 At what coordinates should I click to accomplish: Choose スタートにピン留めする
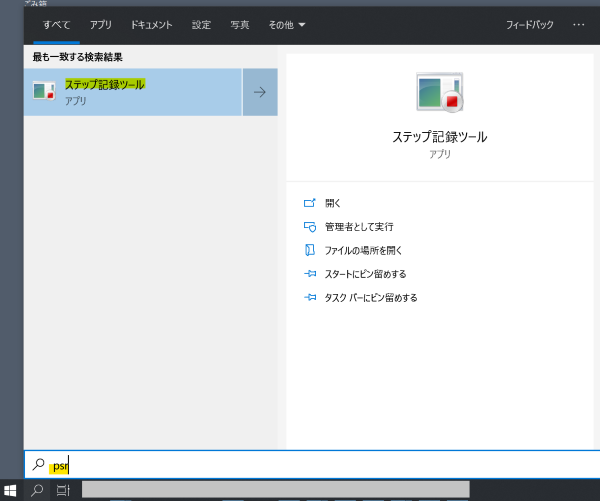tap(365, 274)
